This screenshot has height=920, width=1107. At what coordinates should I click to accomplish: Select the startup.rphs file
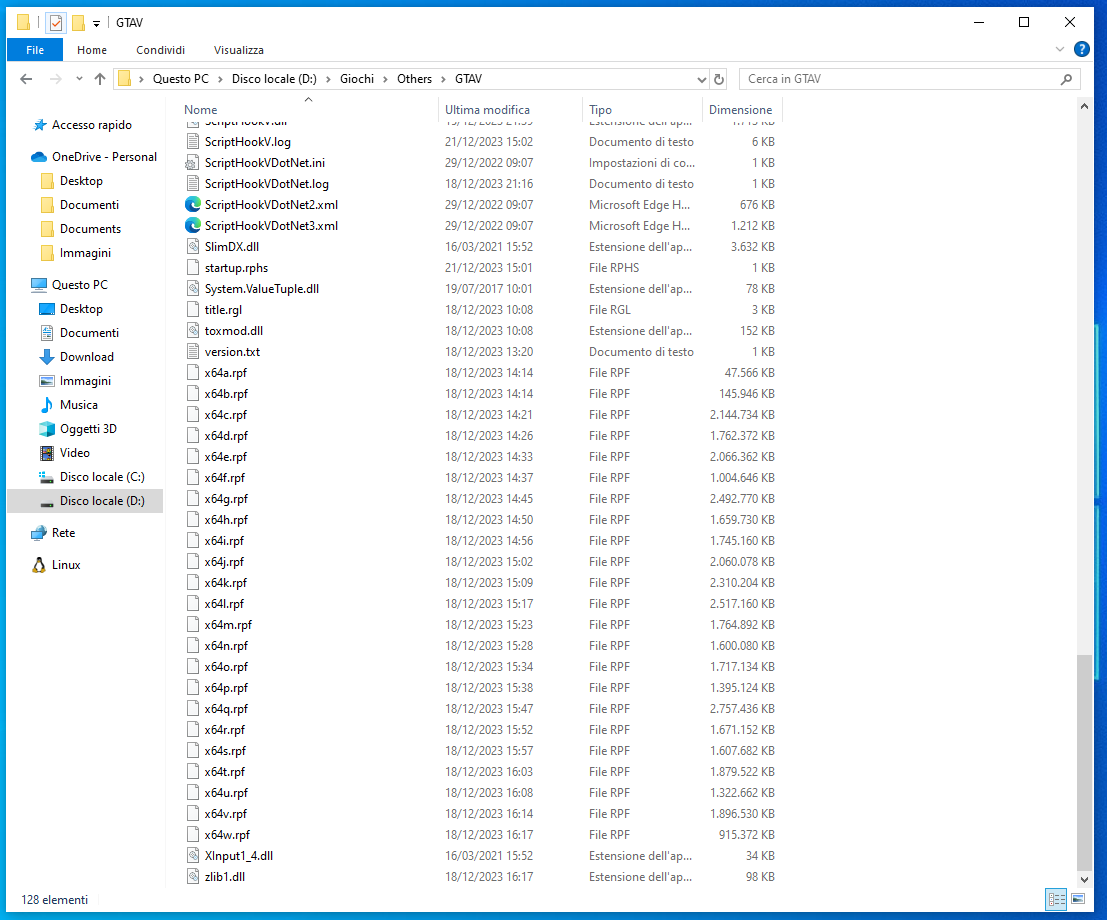pyautogui.click(x=236, y=268)
